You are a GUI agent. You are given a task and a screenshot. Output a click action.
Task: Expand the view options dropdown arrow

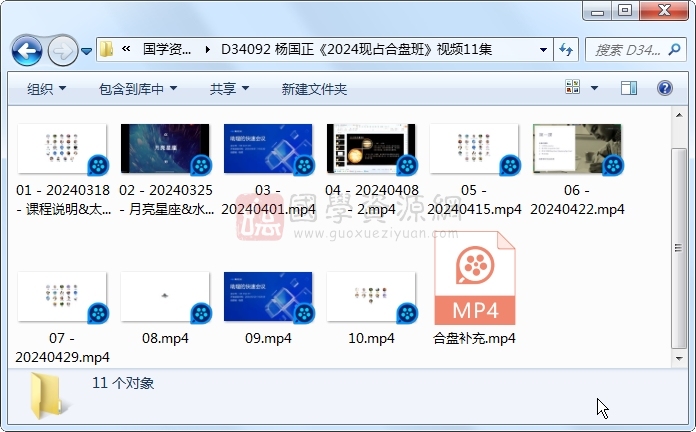[x=594, y=88]
